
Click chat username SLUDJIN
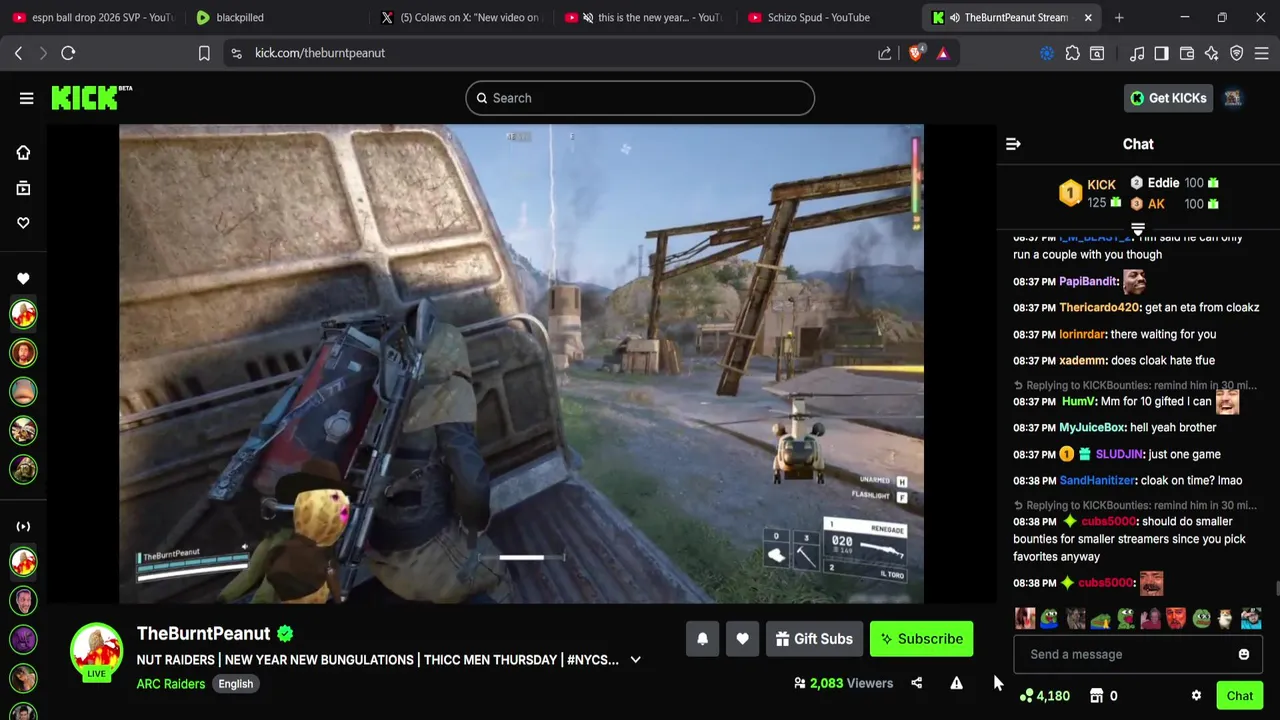tap(1119, 454)
